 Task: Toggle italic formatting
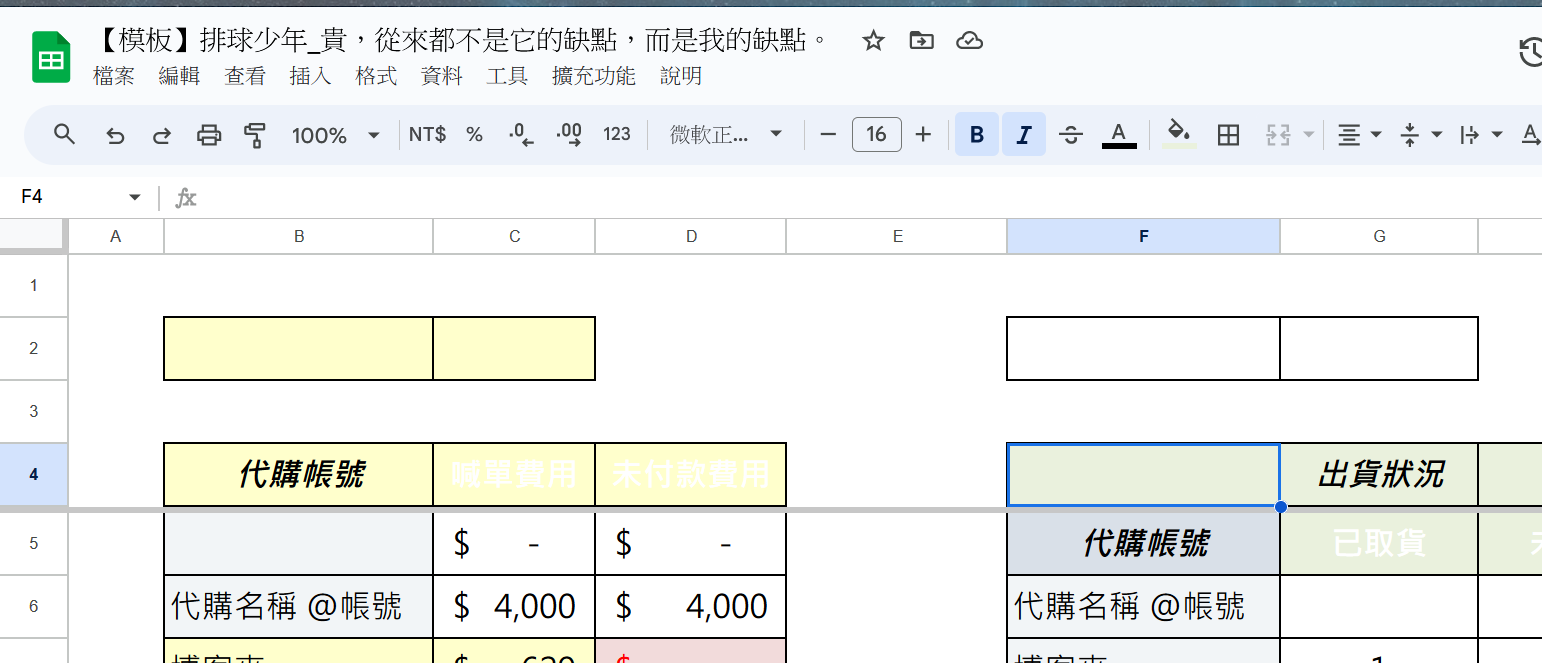[x=1024, y=135]
